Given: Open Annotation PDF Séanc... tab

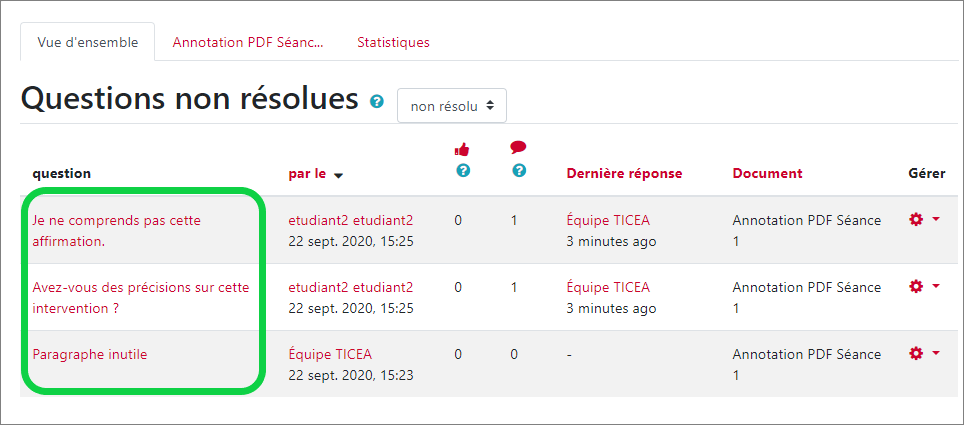Looking at the screenshot, I should click(248, 43).
